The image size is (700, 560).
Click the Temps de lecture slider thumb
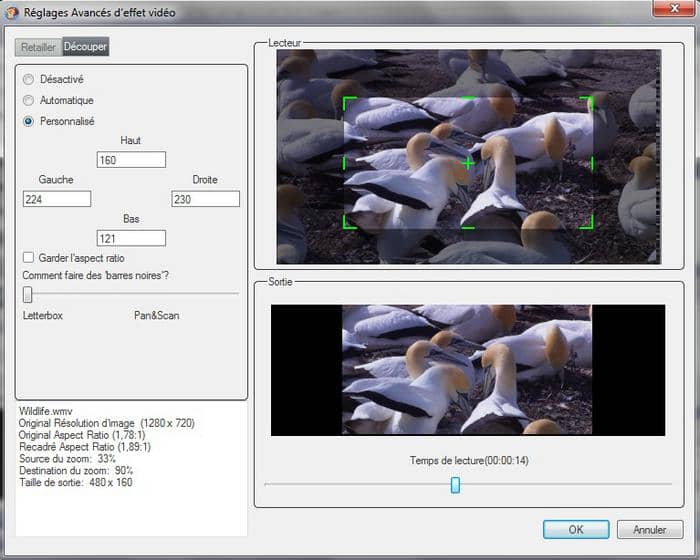455,485
